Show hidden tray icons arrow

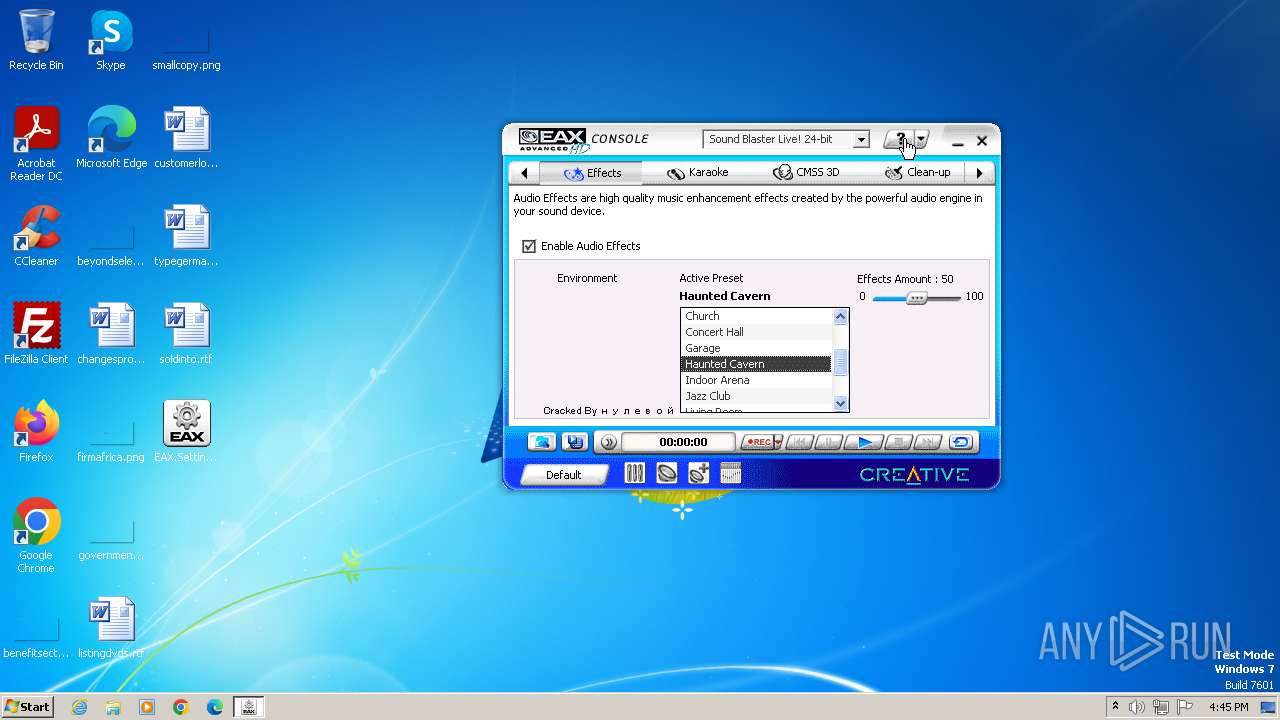tap(1115, 707)
